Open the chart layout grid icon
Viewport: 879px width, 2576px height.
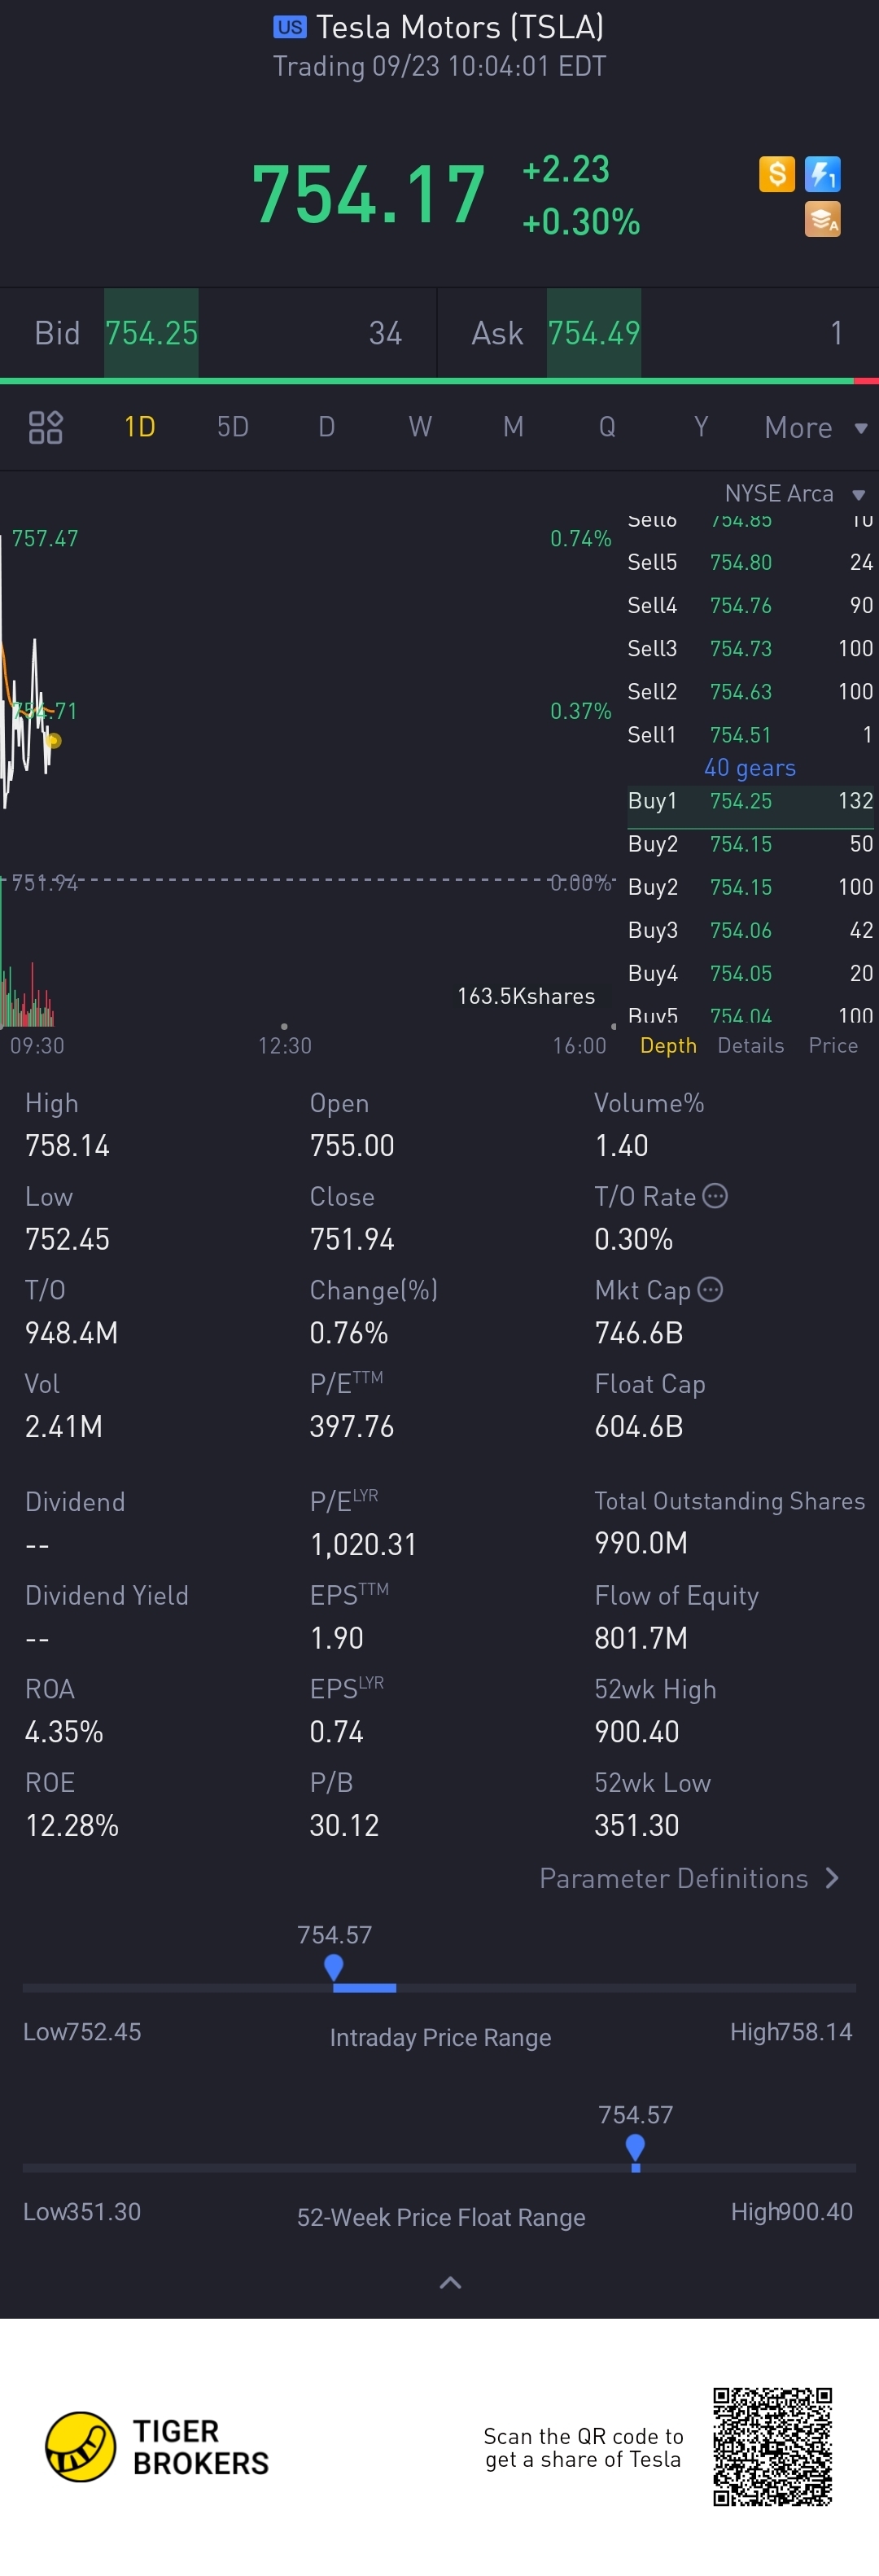tap(45, 427)
